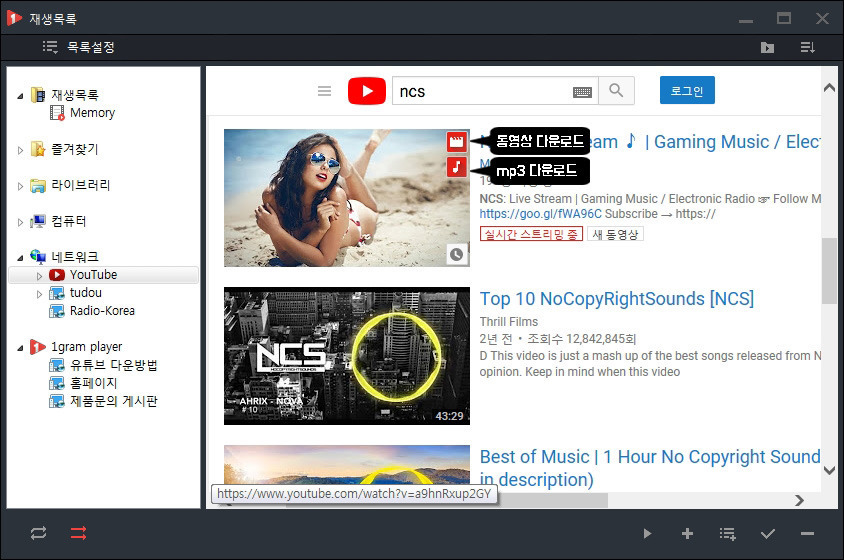Click the 실시간 스트리밍 중 badge

(531, 234)
